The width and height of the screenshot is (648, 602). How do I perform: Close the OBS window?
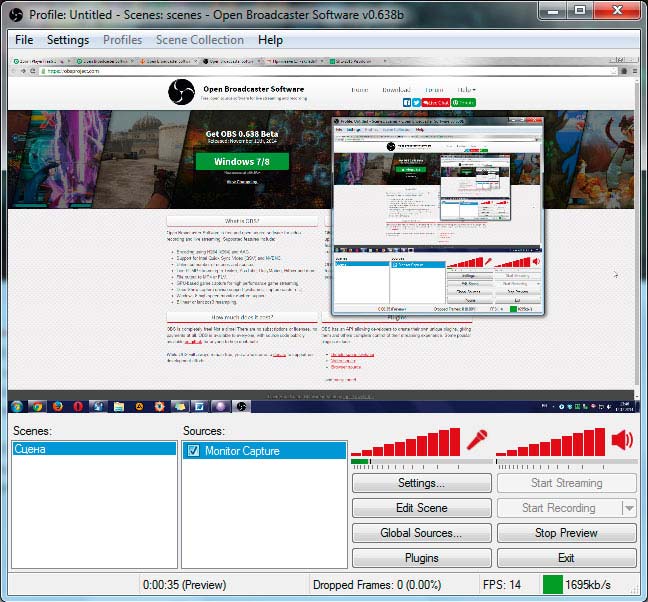click(617, 10)
